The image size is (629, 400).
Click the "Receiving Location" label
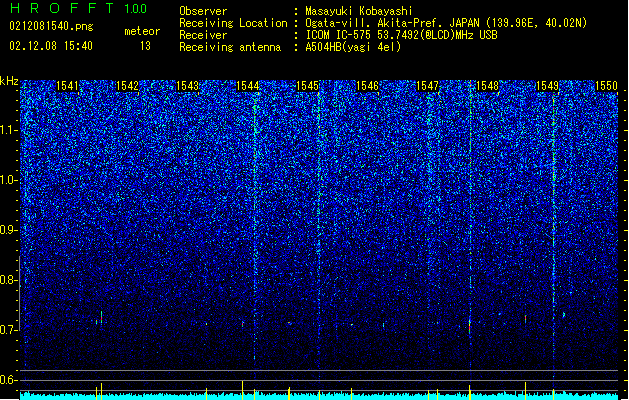(233, 23)
